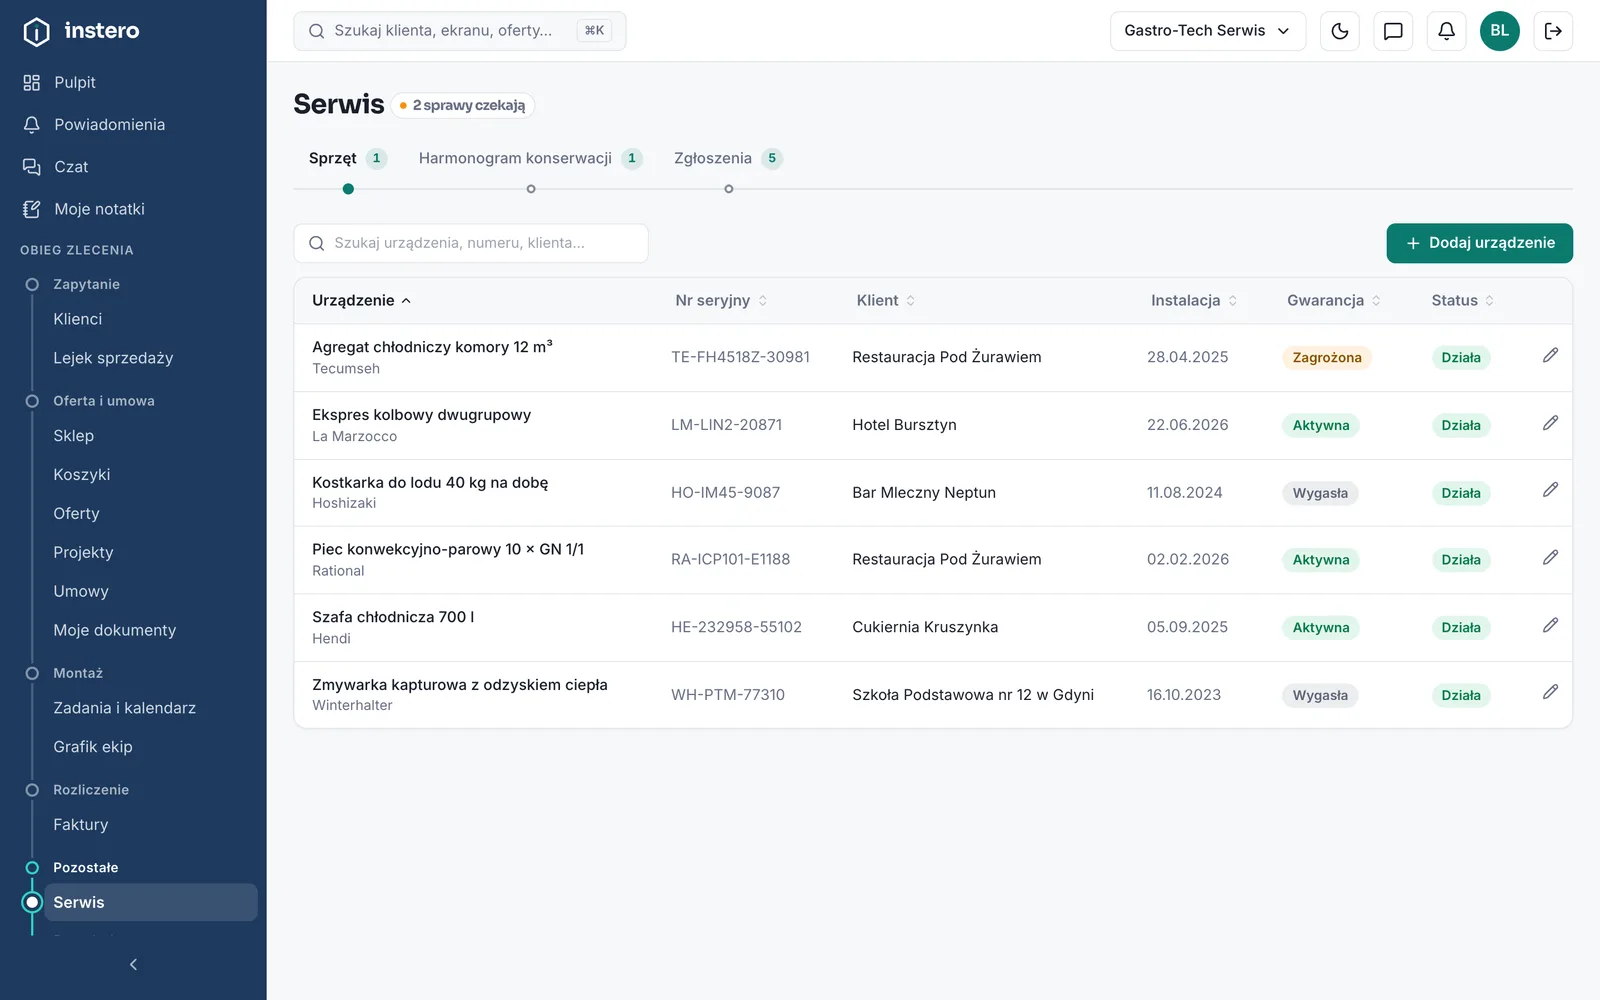Edit the Zmywarka kapturowa row
Image resolution: width=1600 pixels, height=1000 pixels.
(1550, 693)
